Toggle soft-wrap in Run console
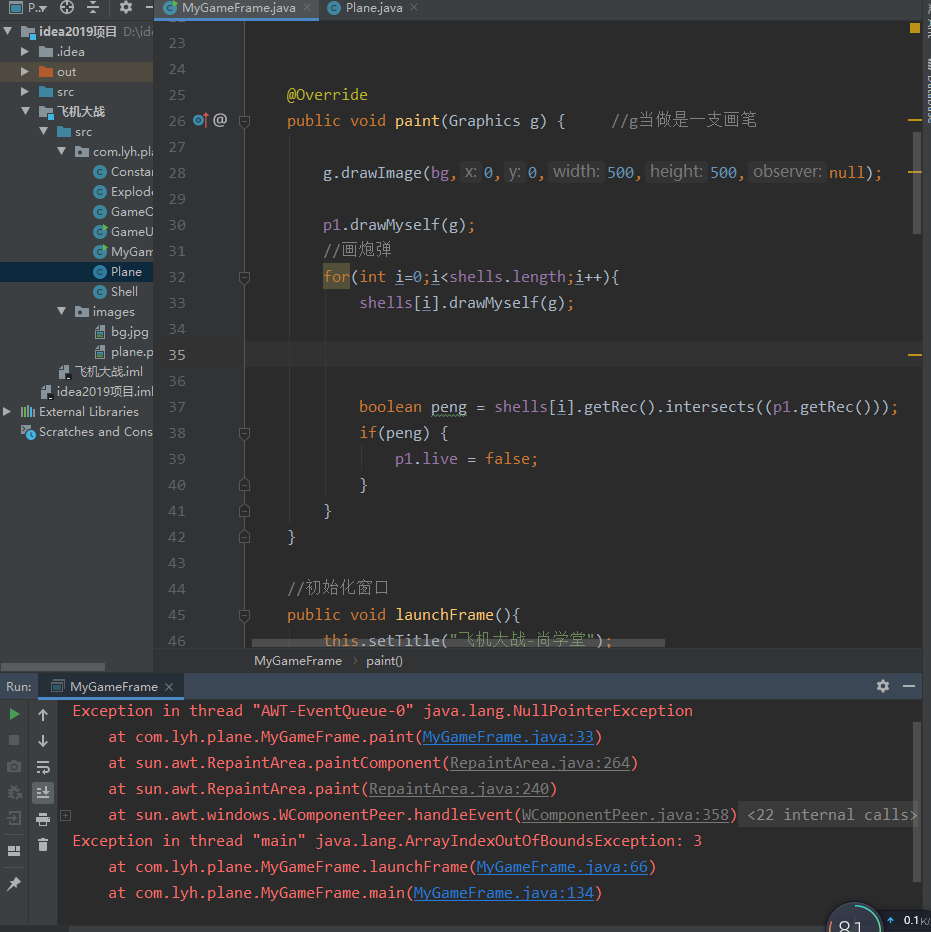The height and width of the screenshot is (932, 931). [x=43, y=767]
